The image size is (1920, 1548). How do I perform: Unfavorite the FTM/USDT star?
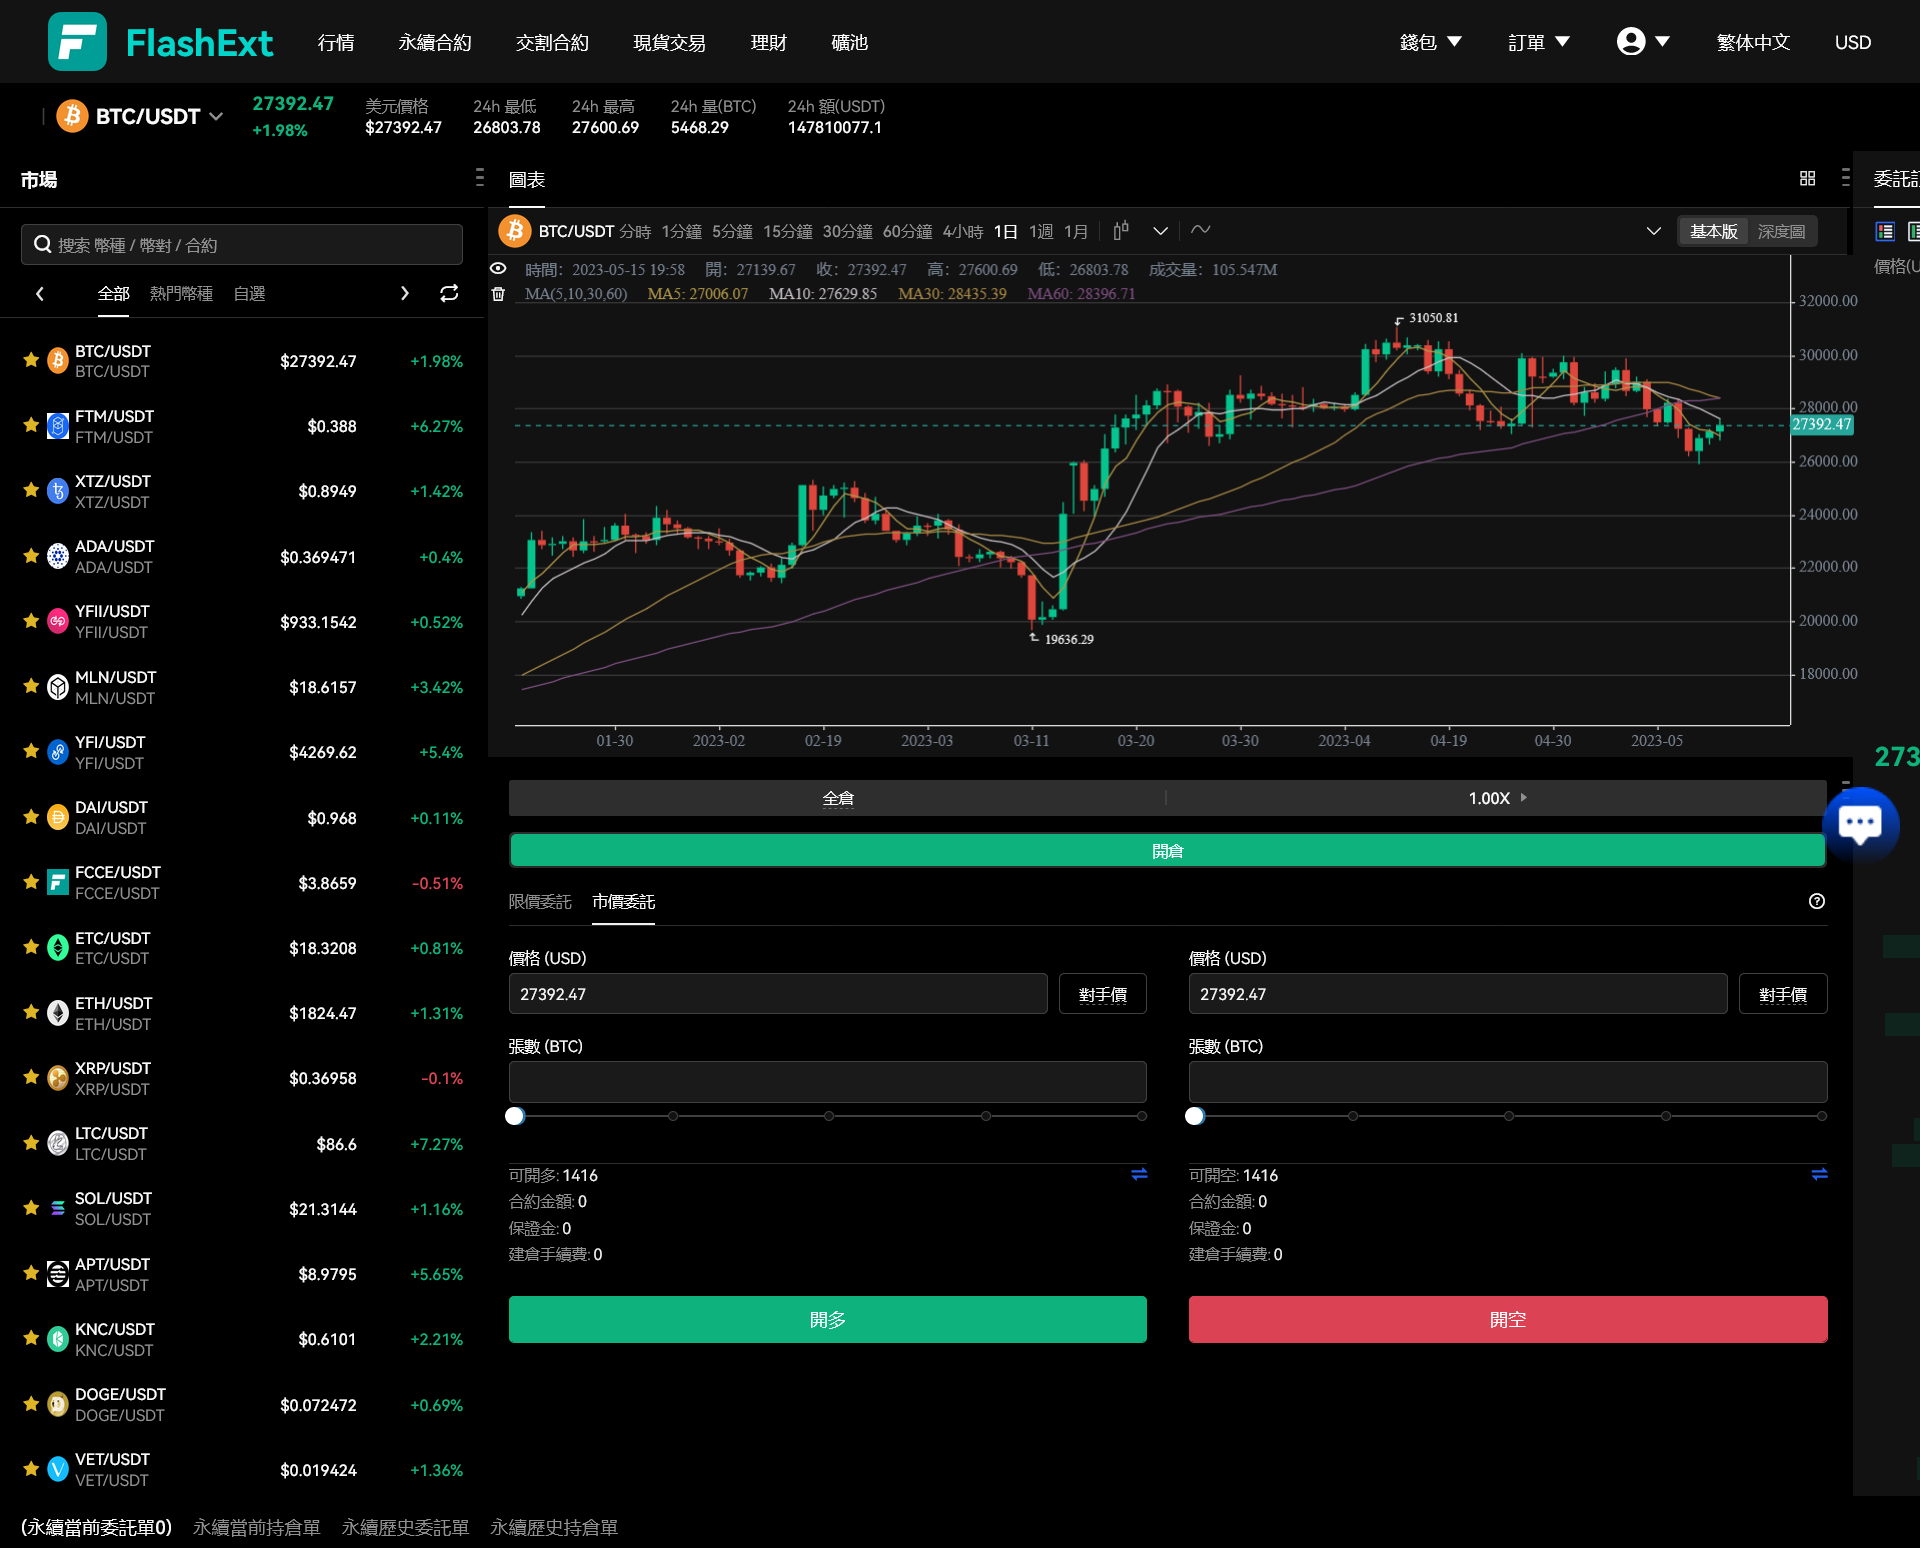31,426
